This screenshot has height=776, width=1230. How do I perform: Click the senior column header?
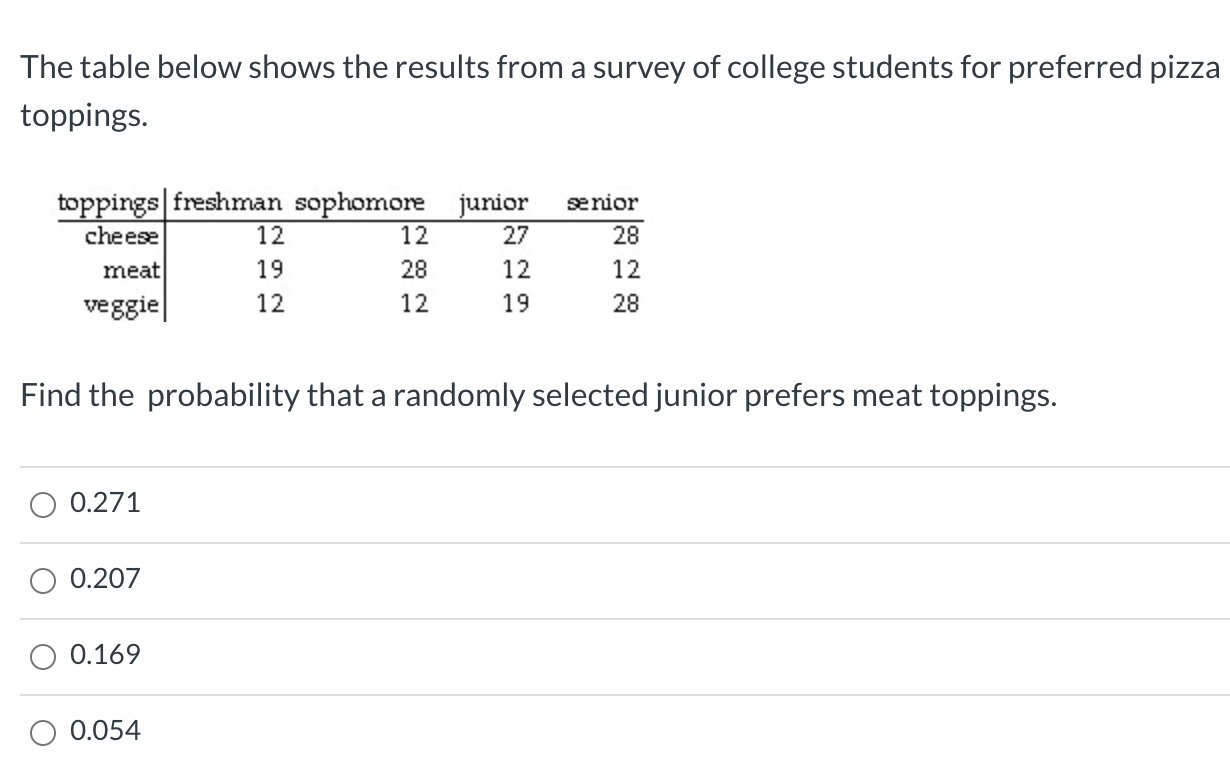(601, 202)
